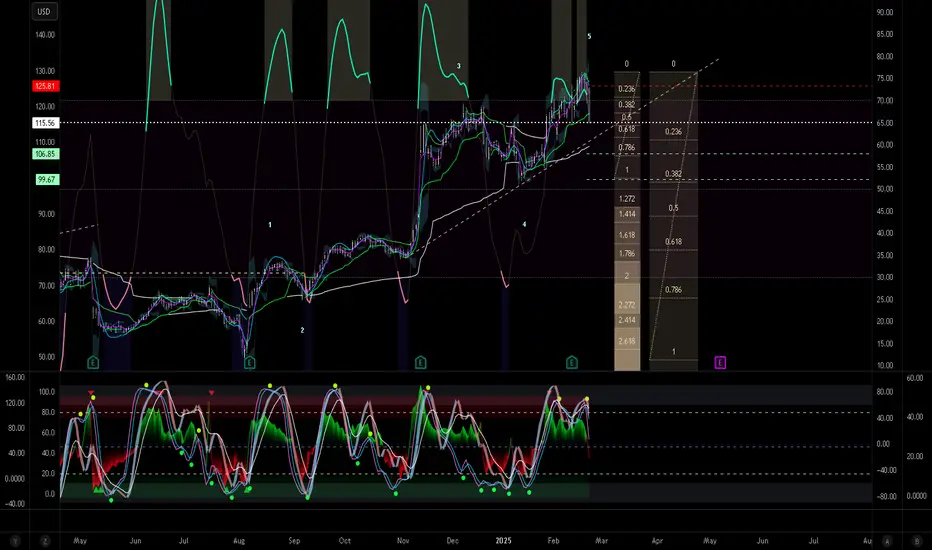932x550 pixels.
Task: Select the white 115.56 price label
Action: click(x=45, y=123)
